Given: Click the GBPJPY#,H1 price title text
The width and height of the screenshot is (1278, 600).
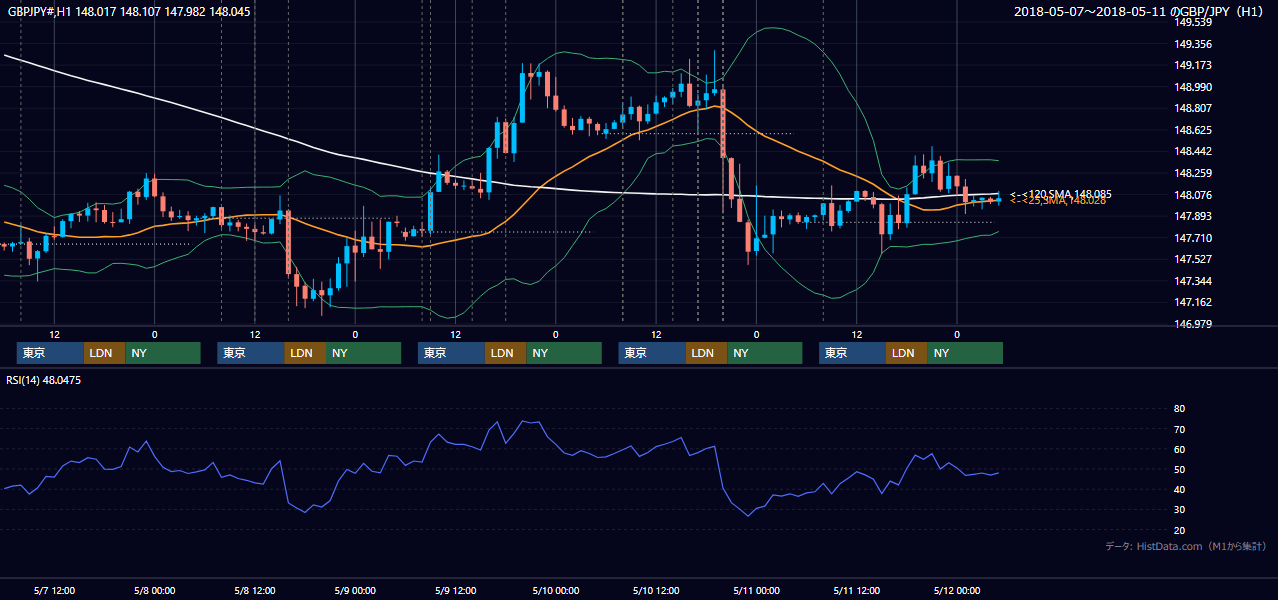Looking at the screenshot, I should (x=129, y=12).
